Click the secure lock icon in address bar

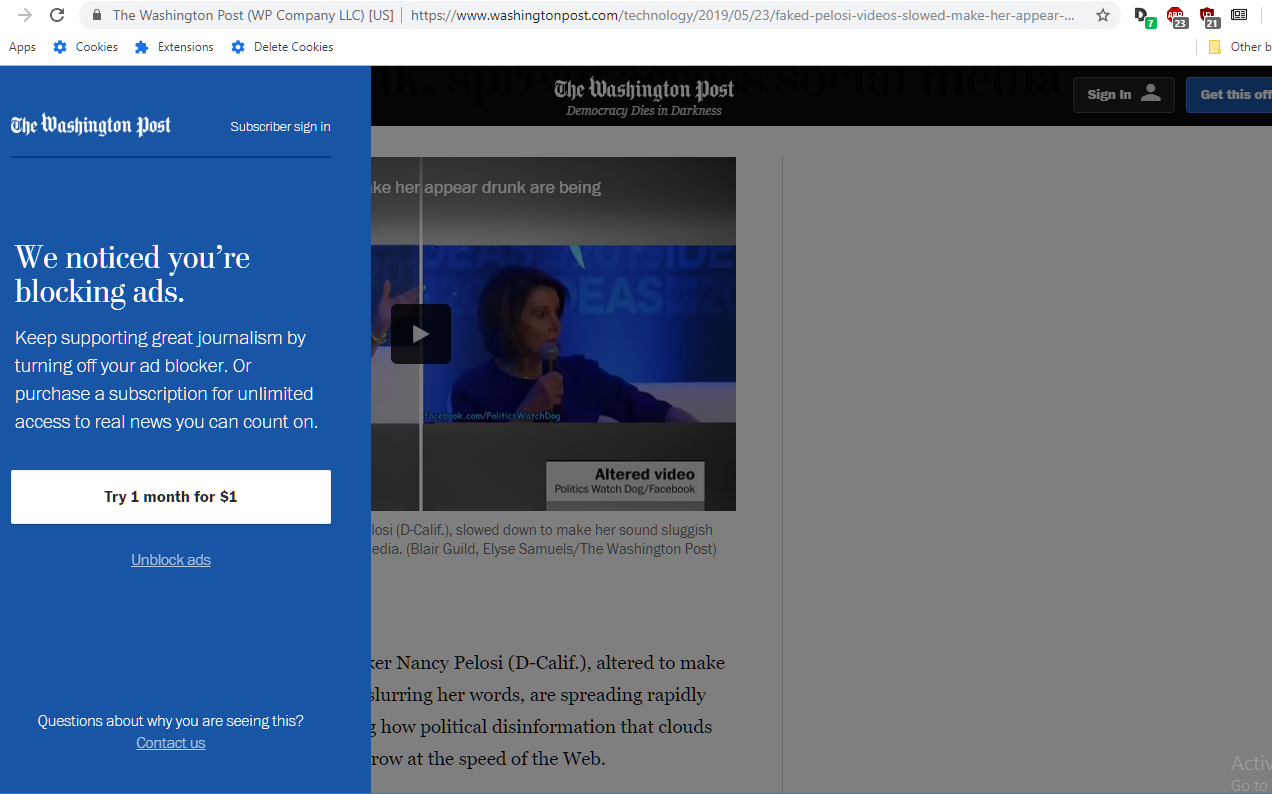tap(97, 15)
